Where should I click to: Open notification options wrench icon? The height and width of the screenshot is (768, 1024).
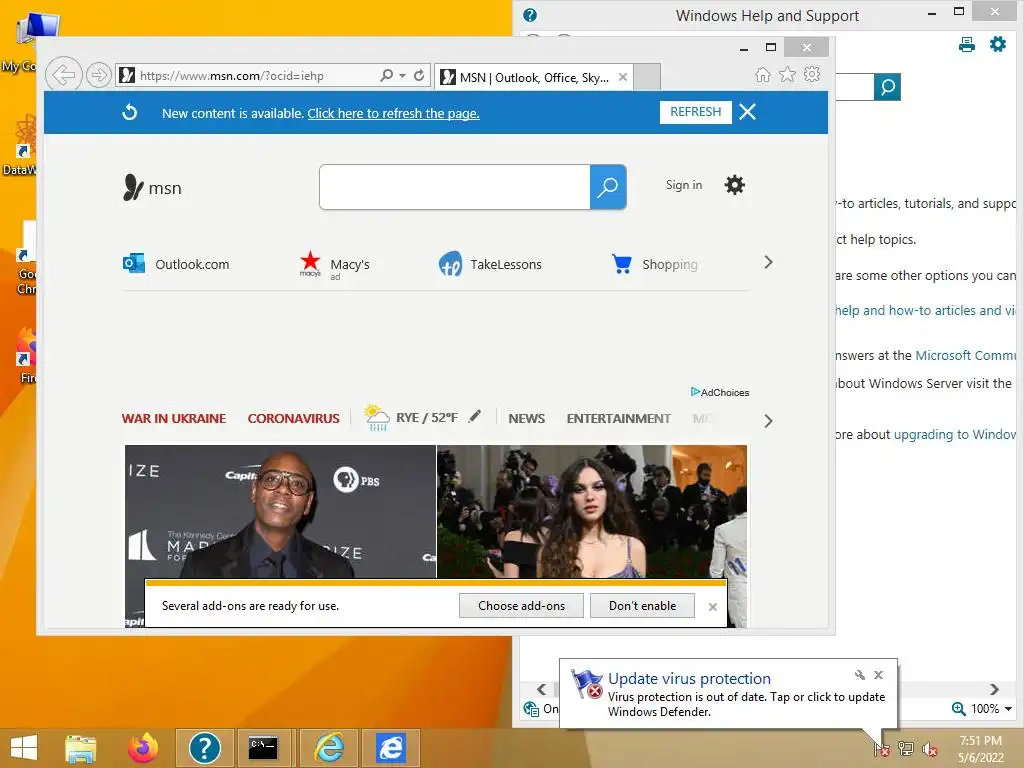pos(859,675)
